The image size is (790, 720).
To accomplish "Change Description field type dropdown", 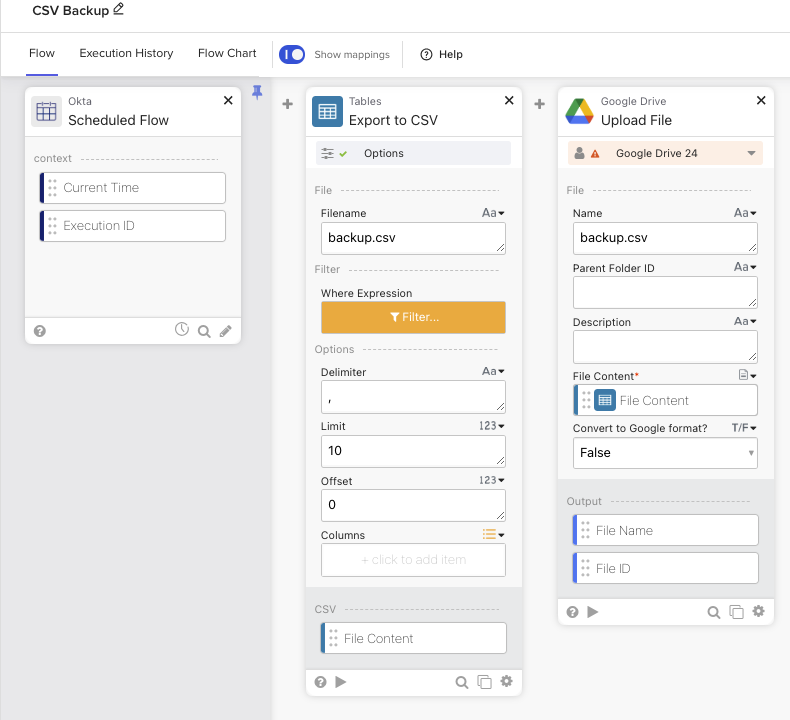I will pos(745,321).
